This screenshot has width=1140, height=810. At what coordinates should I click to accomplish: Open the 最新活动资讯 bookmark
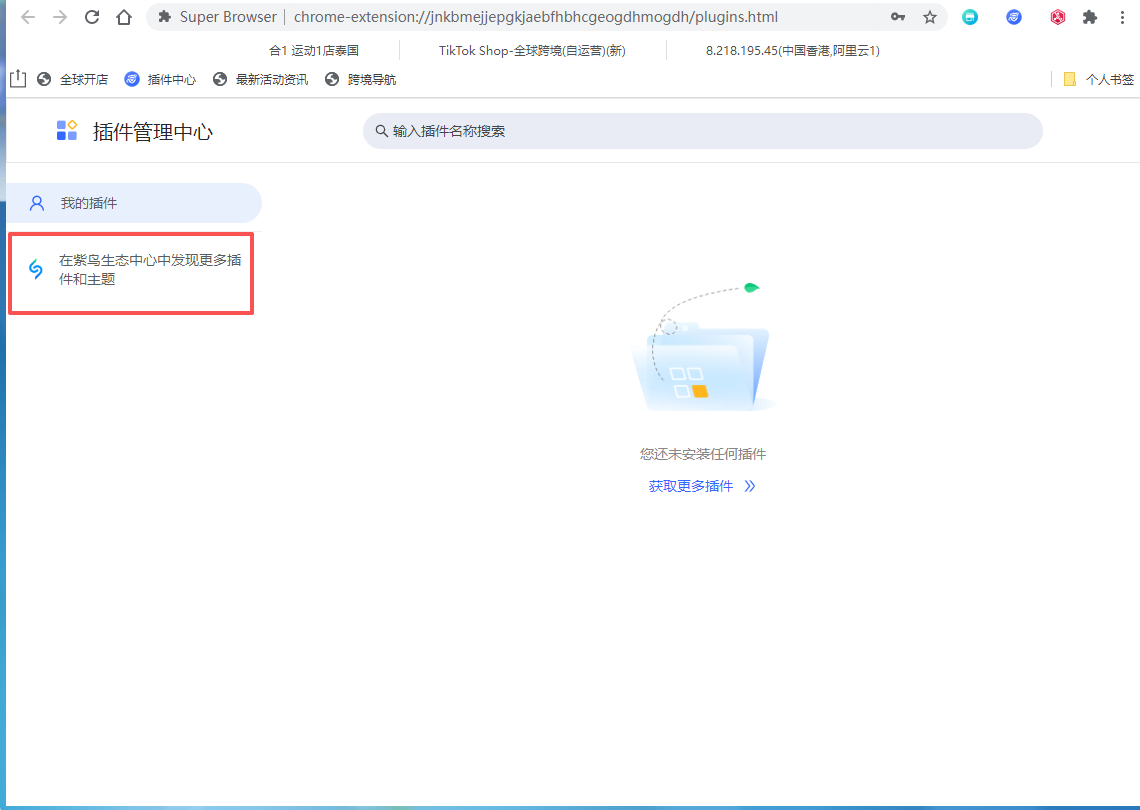pyautogui.click(x=261, y=79)
